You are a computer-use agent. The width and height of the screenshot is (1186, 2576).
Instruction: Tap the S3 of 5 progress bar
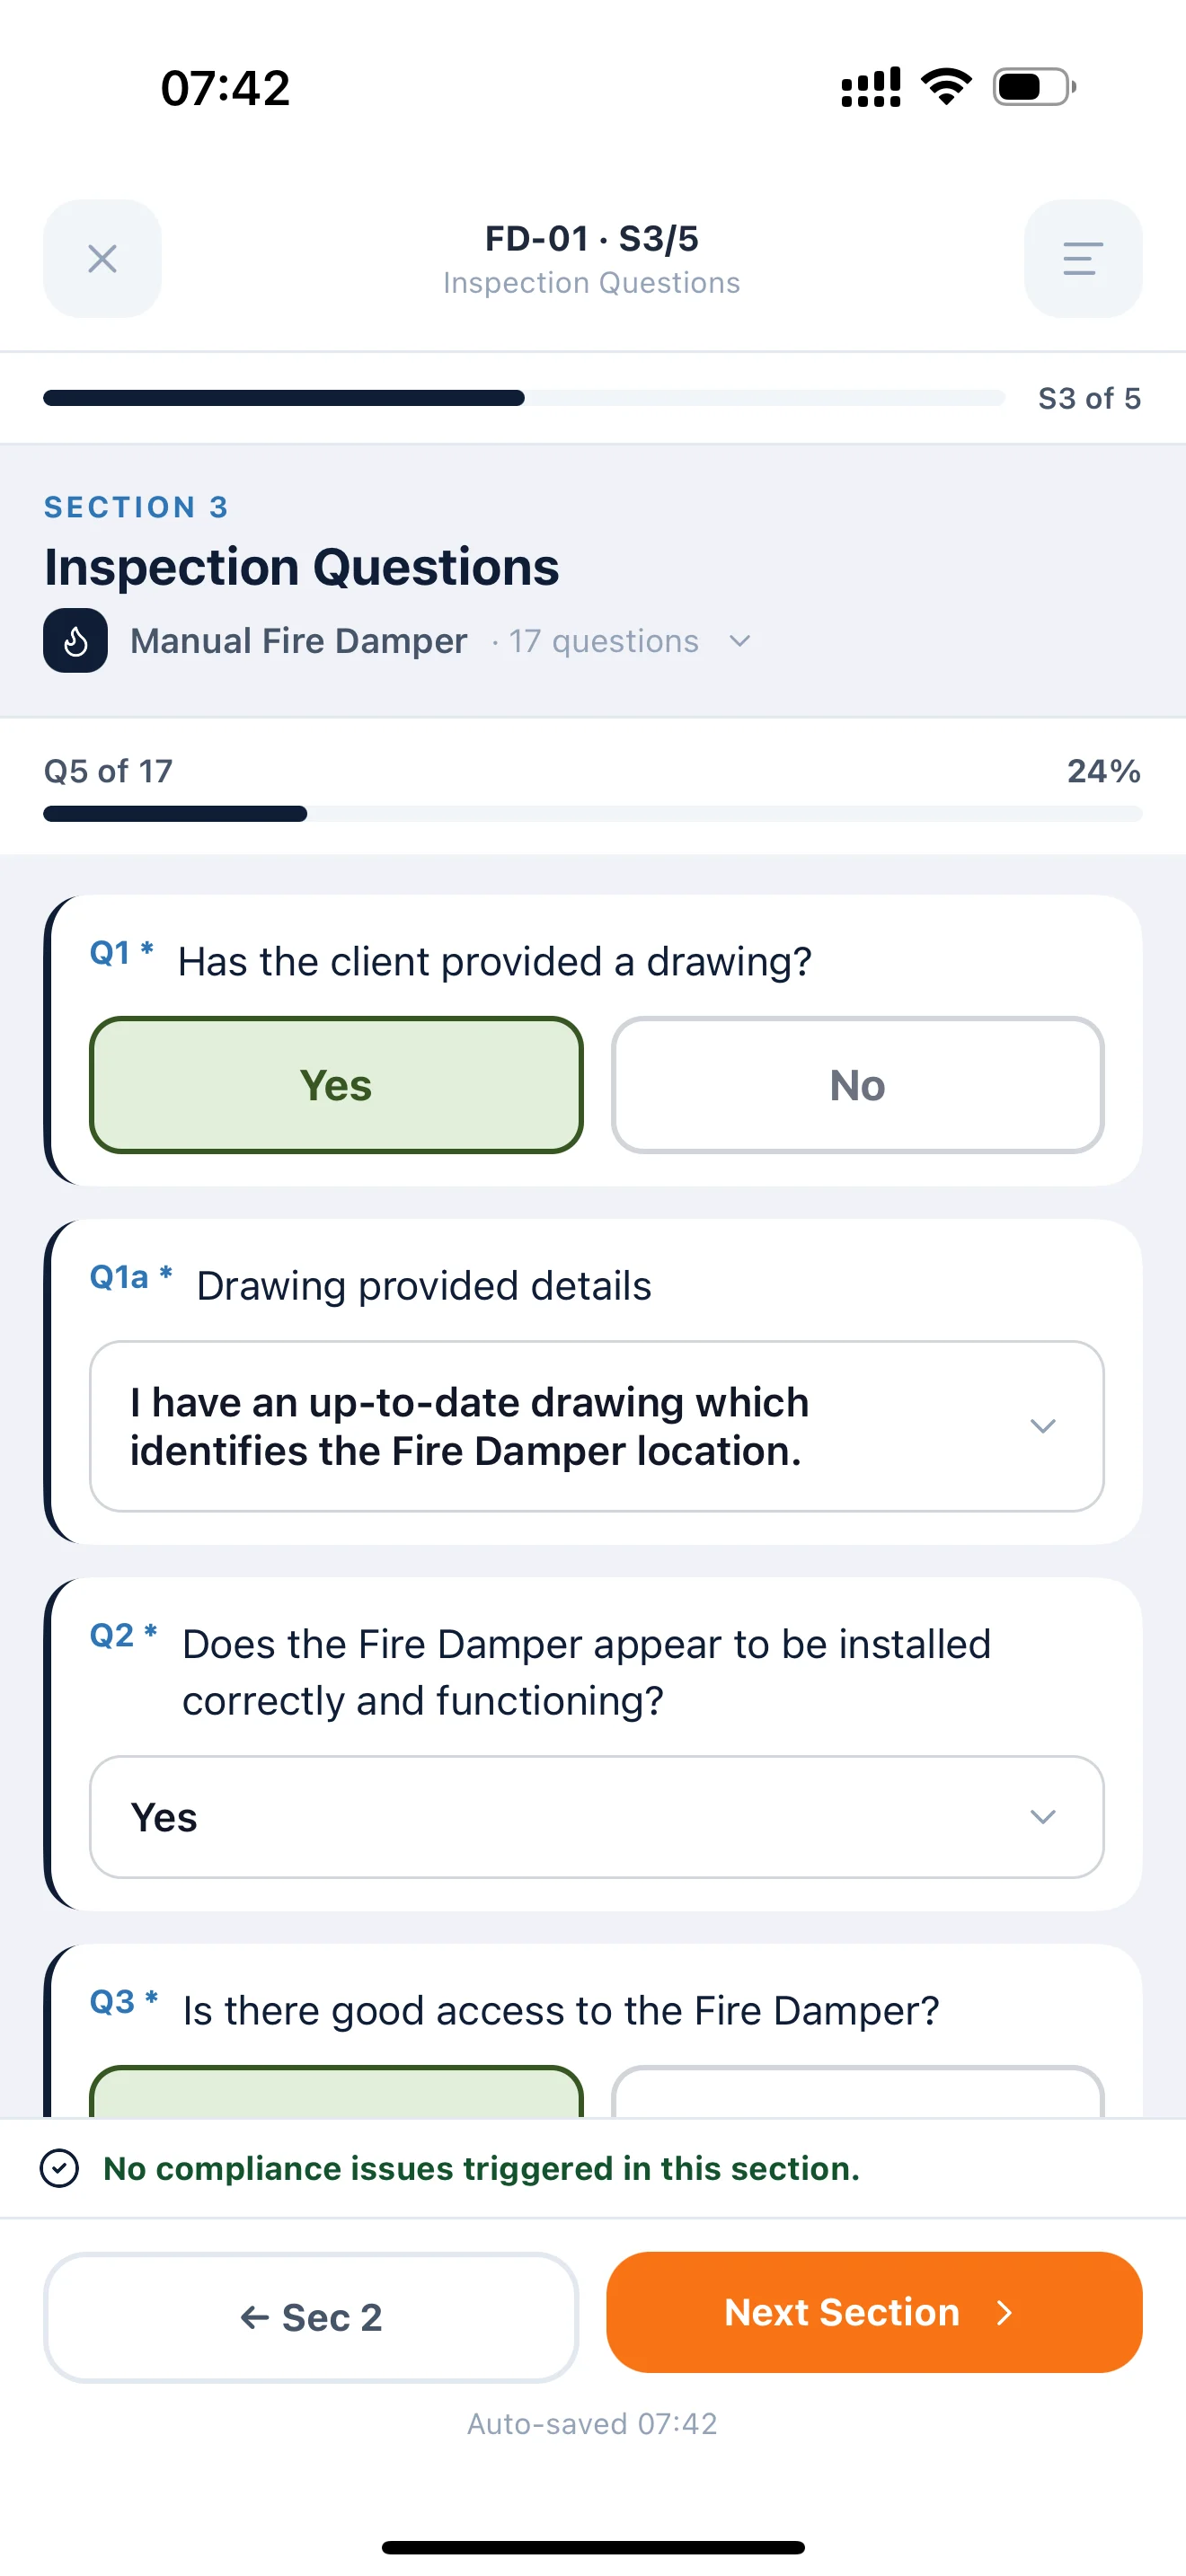pos(520,397)
